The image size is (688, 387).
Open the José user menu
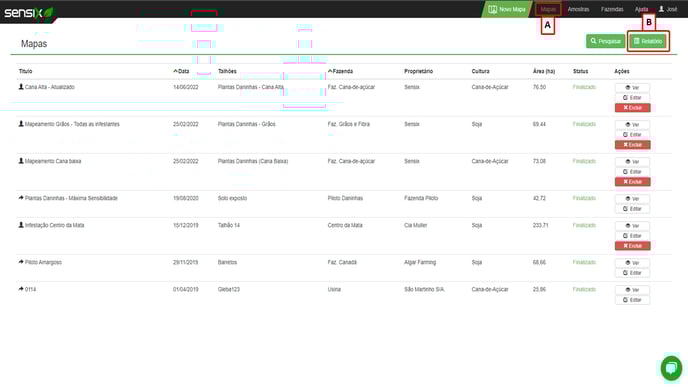click(x=668, y=9)
